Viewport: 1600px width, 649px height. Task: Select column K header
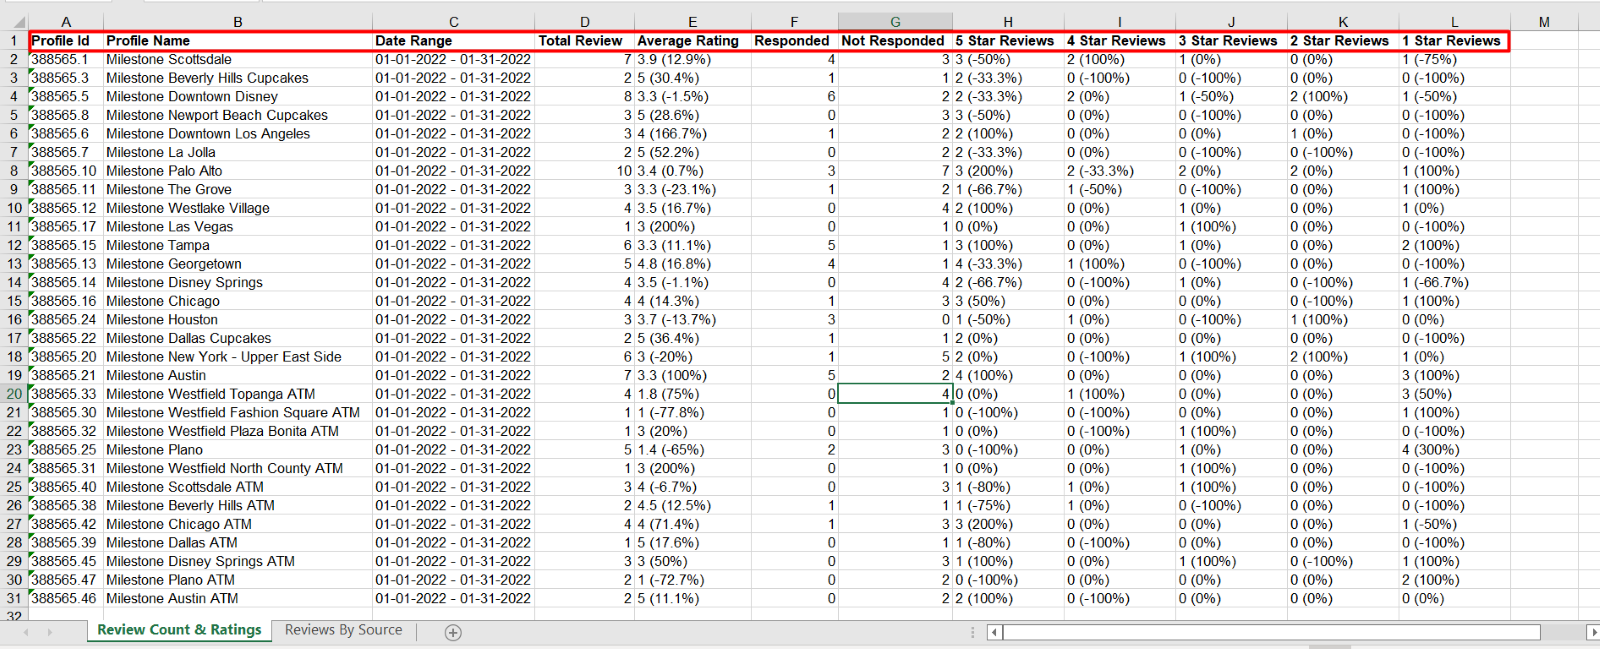coord(1343,22)
